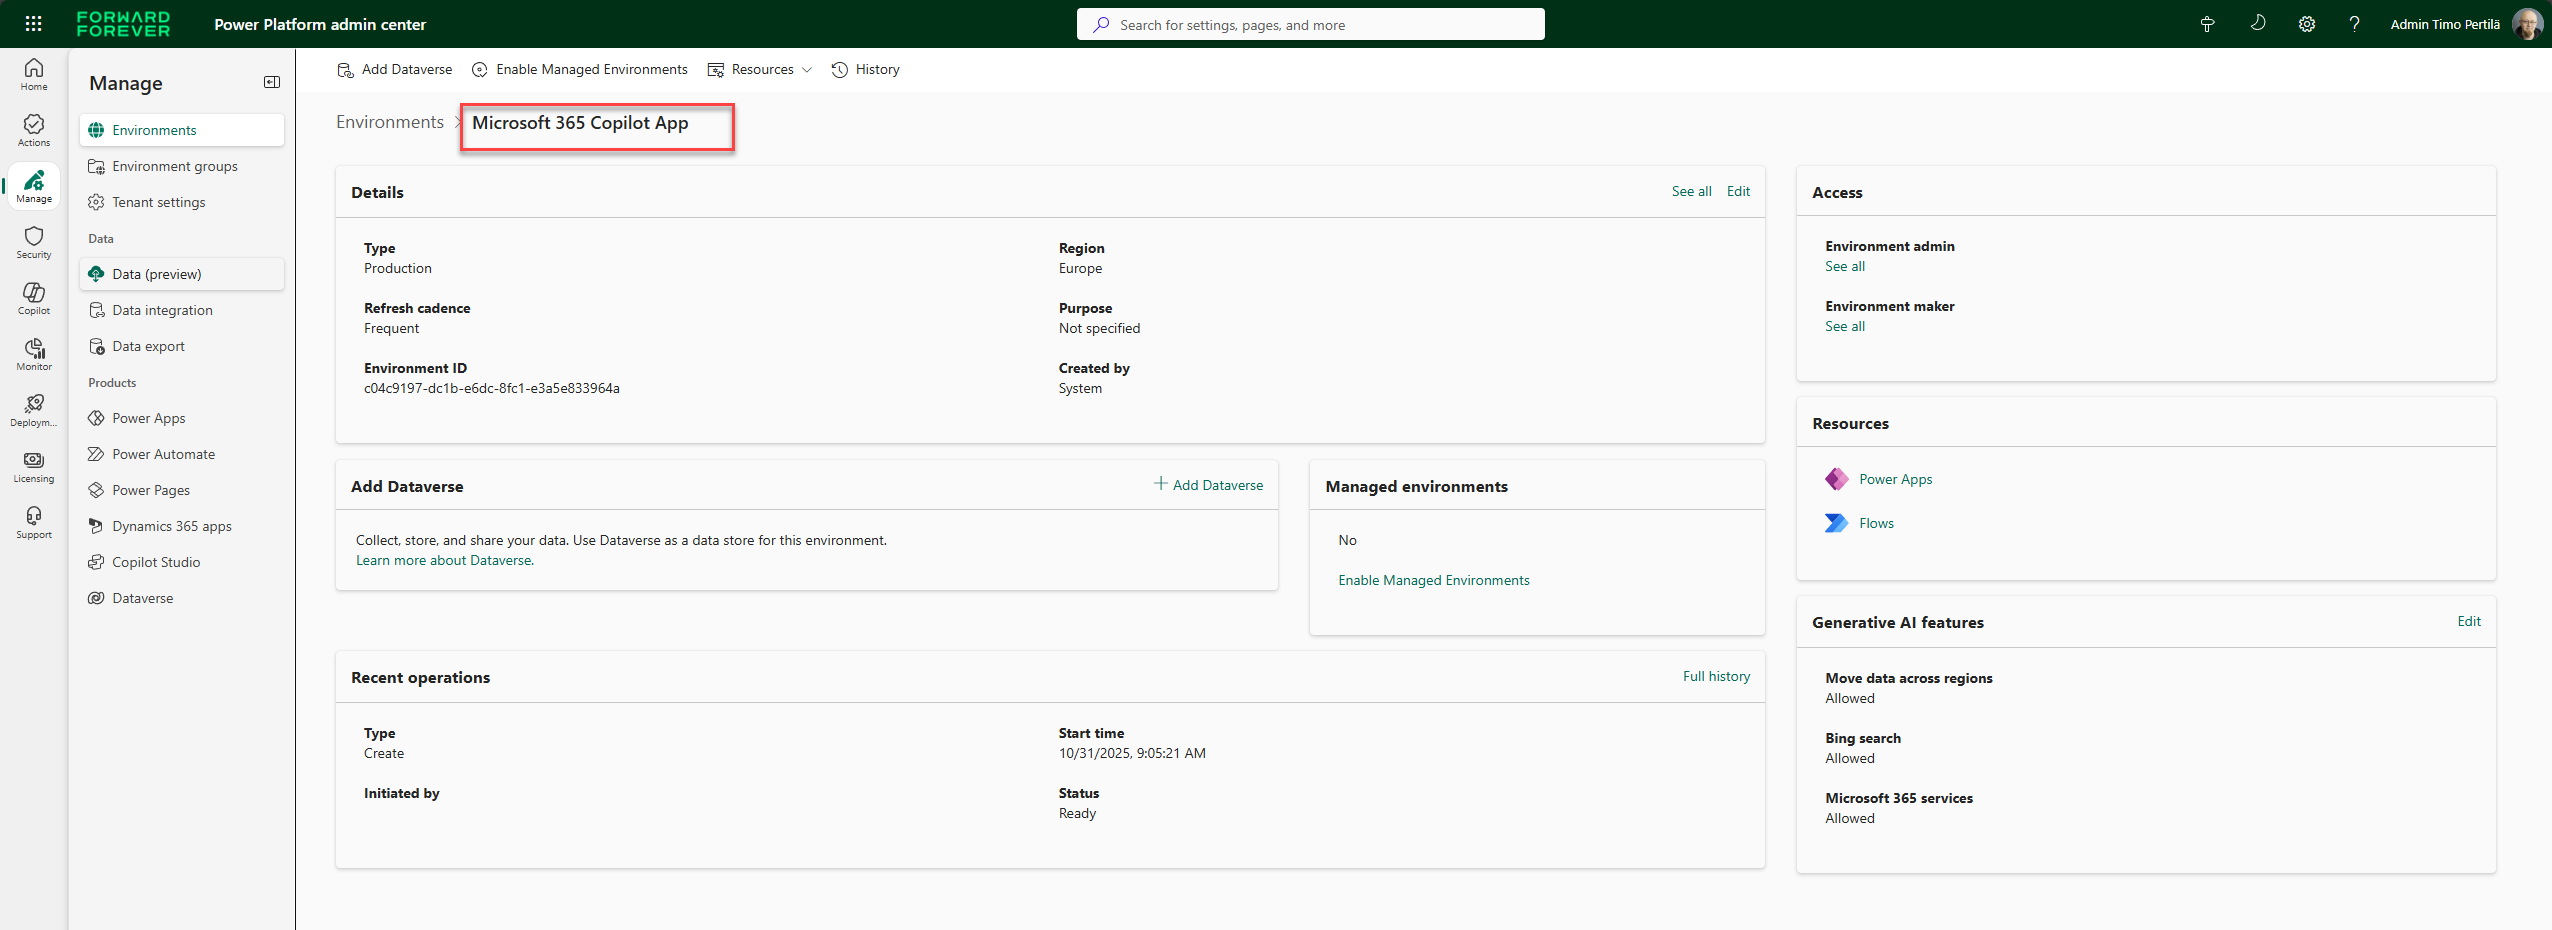Select the Copilot icon in left rail
The image size is (2552, 930).
coord(34,298)
